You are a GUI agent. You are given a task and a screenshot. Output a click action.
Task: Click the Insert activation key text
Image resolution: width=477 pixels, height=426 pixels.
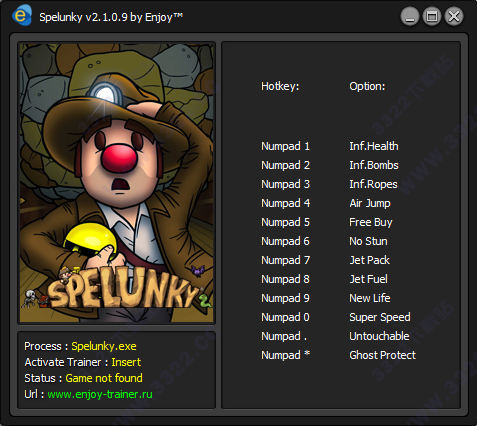pyautogui.click(x=126, y=362)
